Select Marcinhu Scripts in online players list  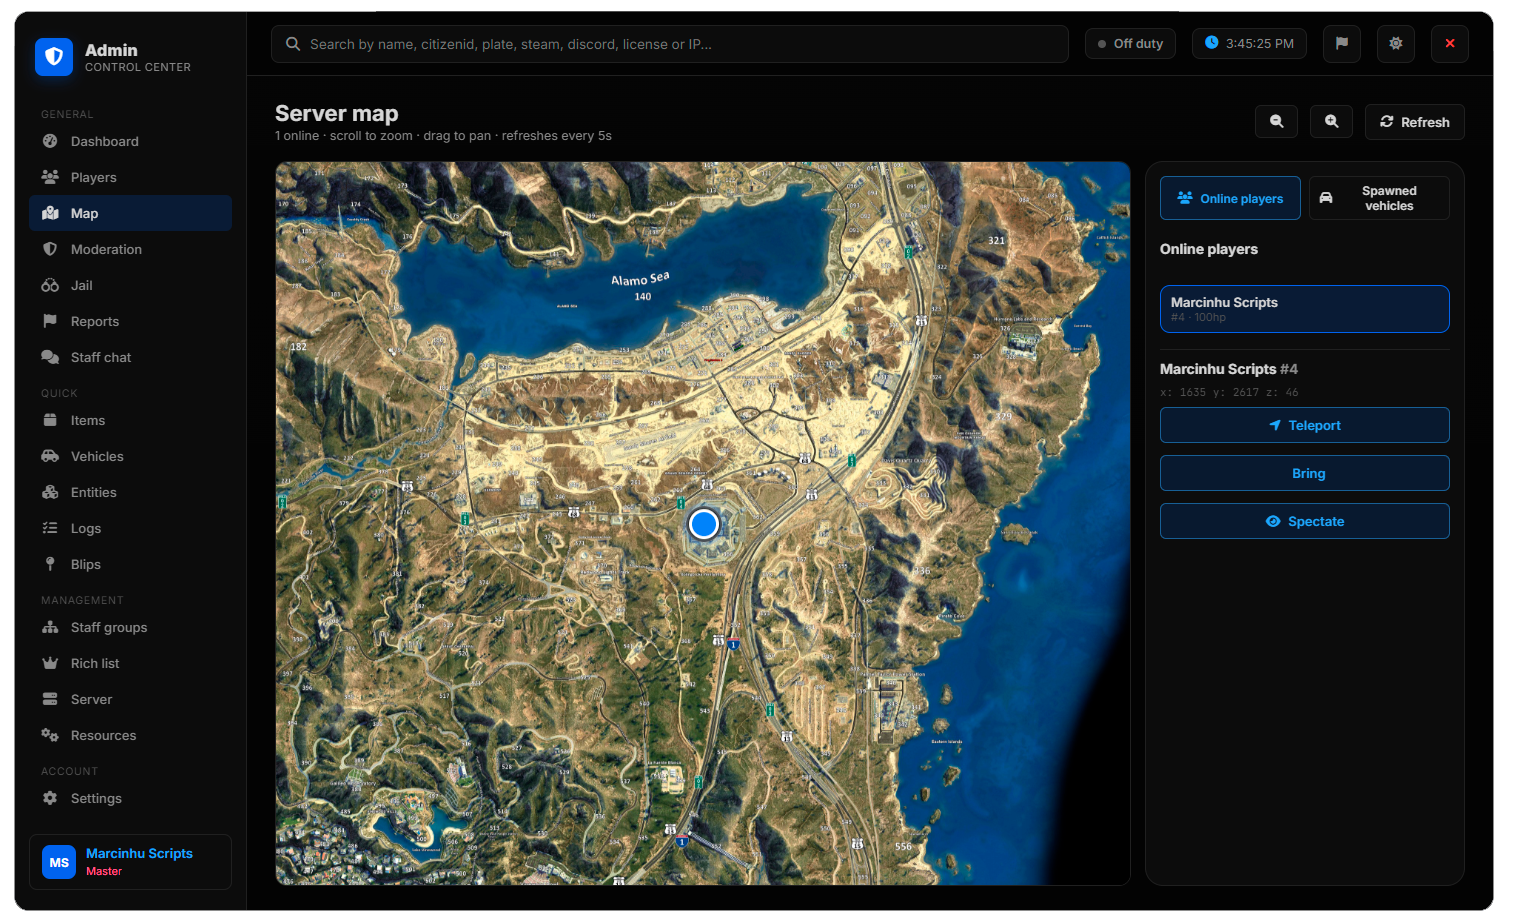1304,309
